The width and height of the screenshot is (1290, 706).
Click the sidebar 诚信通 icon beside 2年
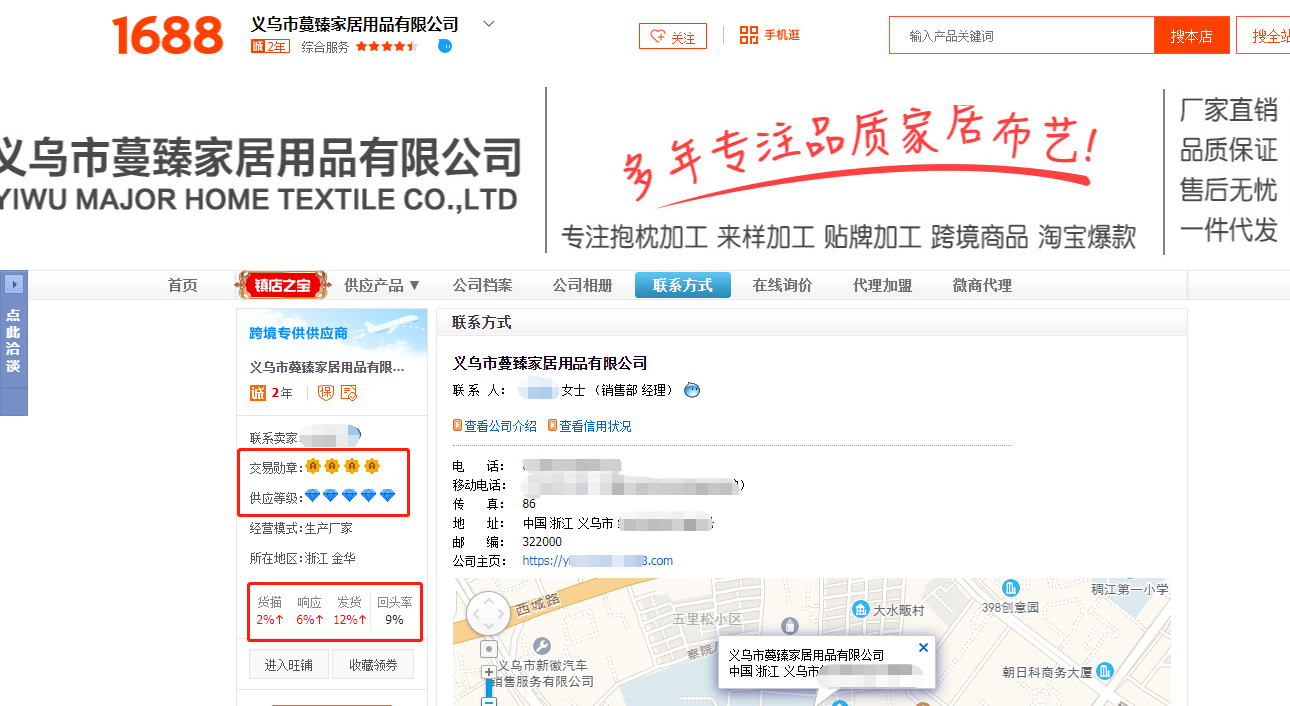pos(258,393)
